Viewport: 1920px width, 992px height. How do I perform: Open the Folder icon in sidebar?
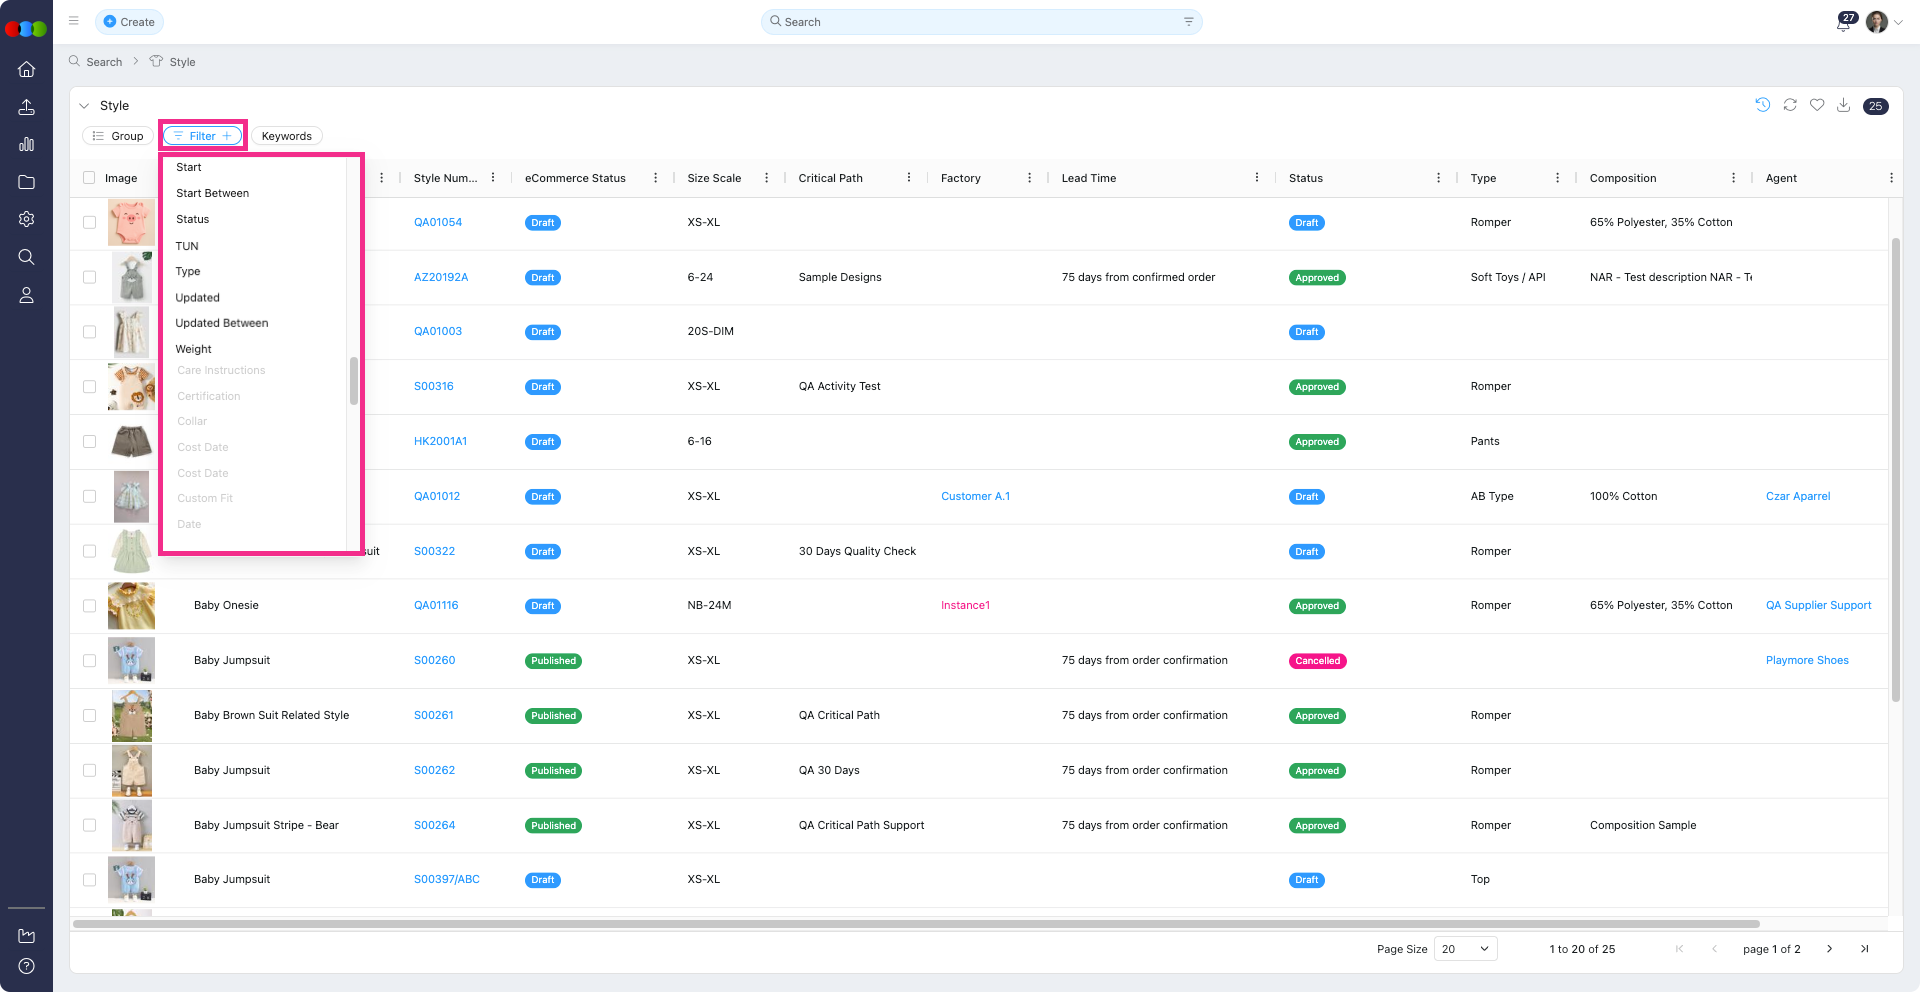[x=27, y=182]
